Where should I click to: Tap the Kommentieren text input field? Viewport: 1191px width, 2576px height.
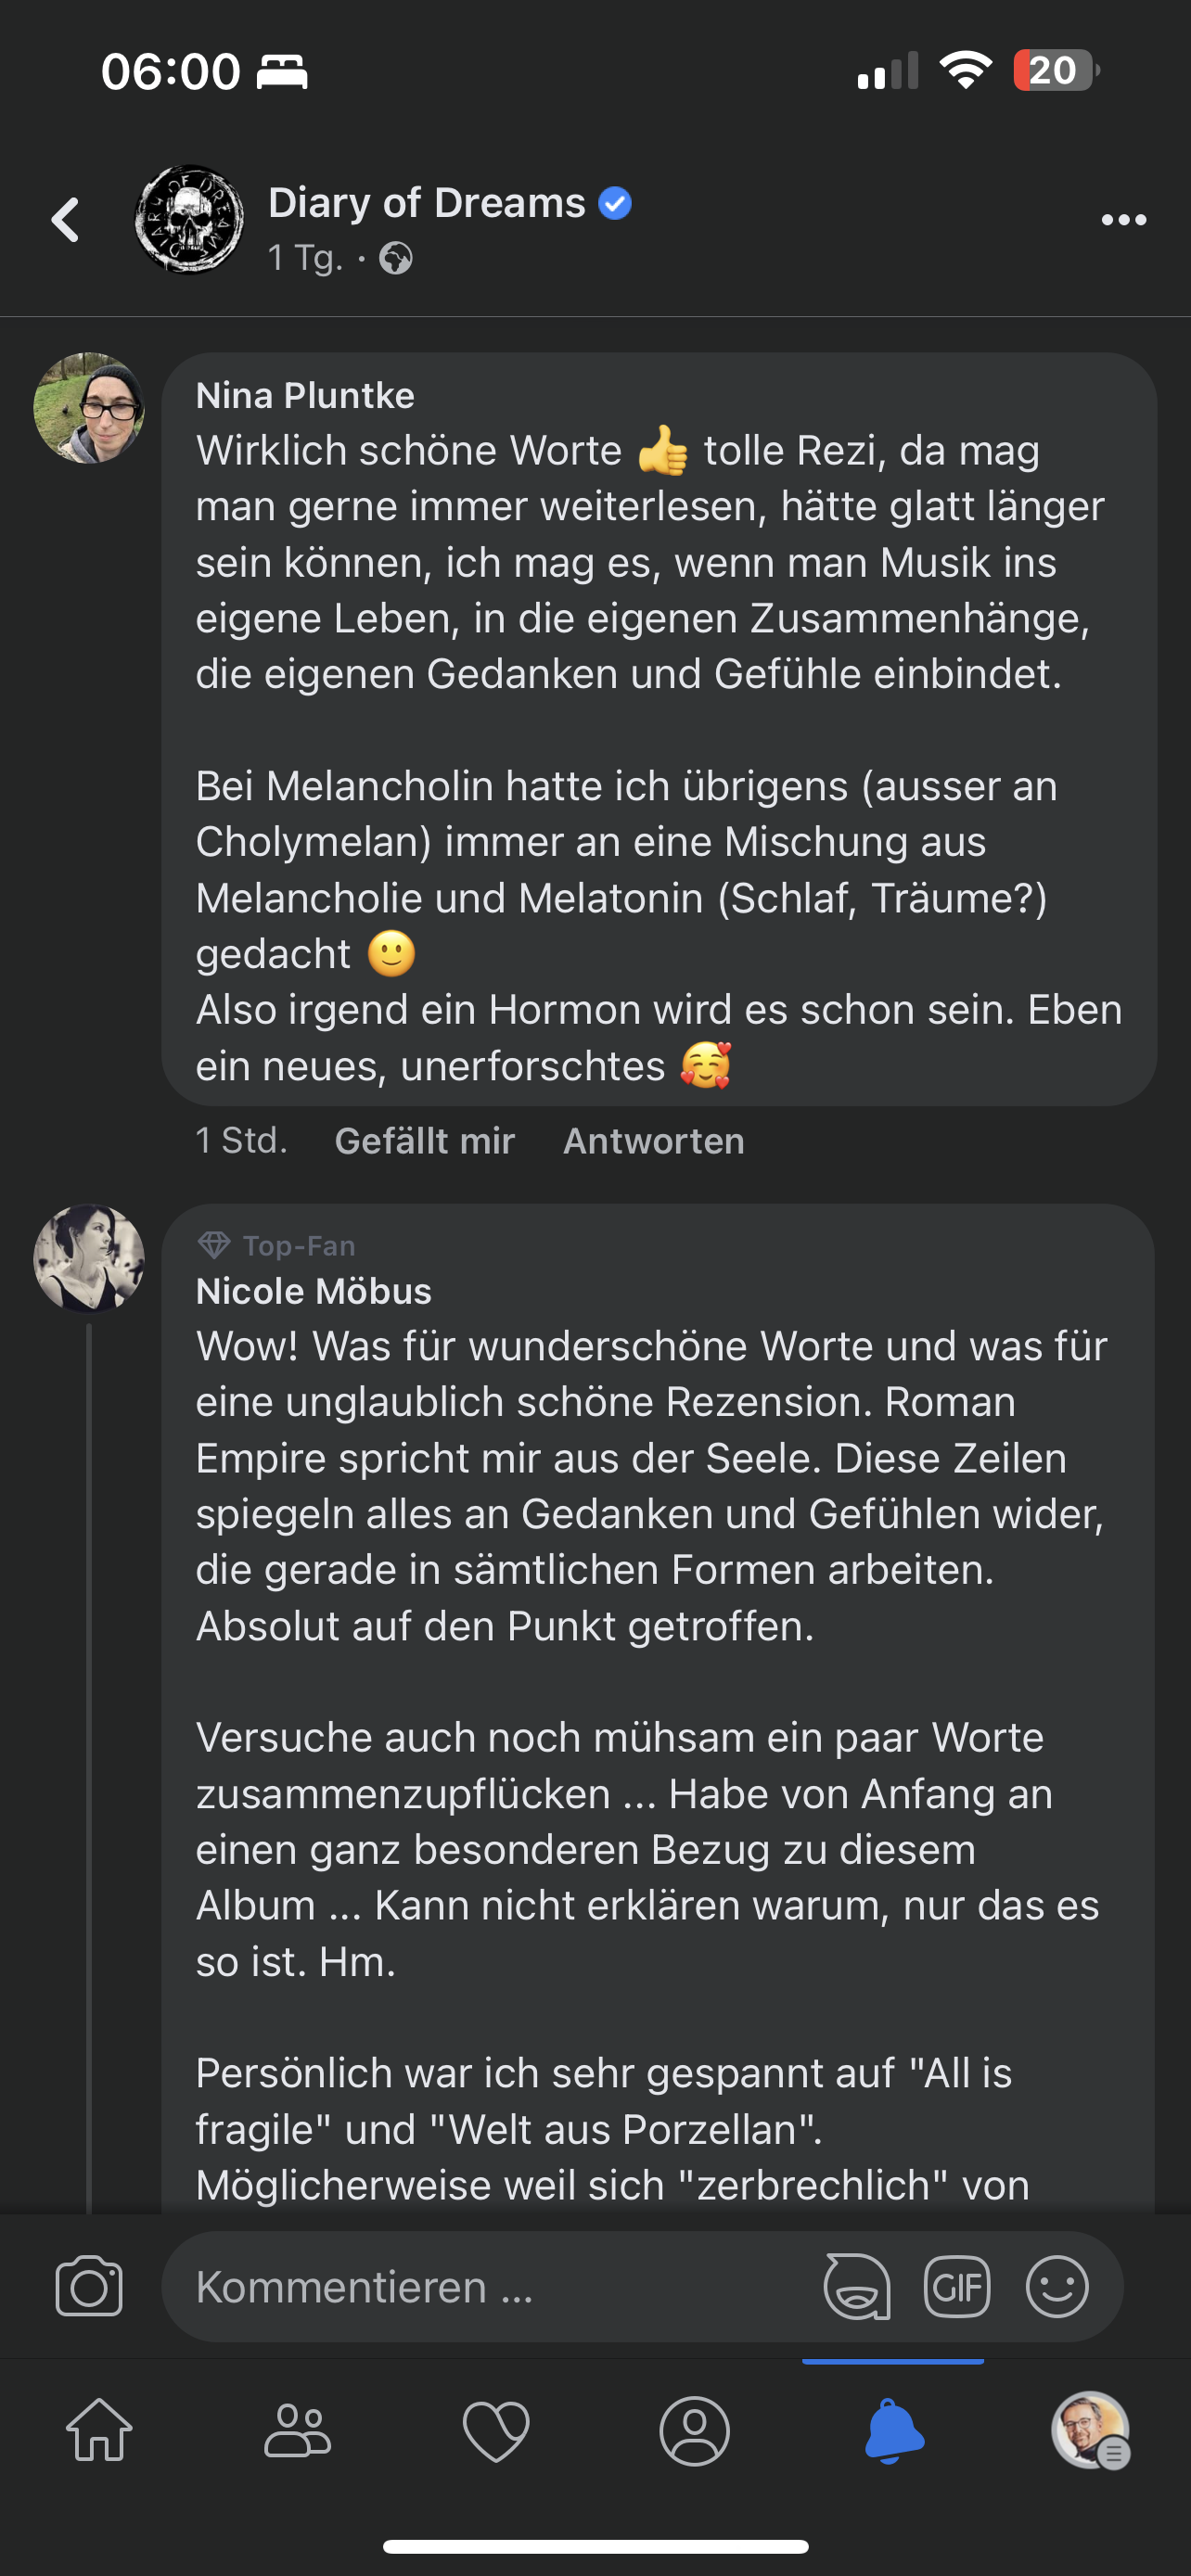[480, 2287]
